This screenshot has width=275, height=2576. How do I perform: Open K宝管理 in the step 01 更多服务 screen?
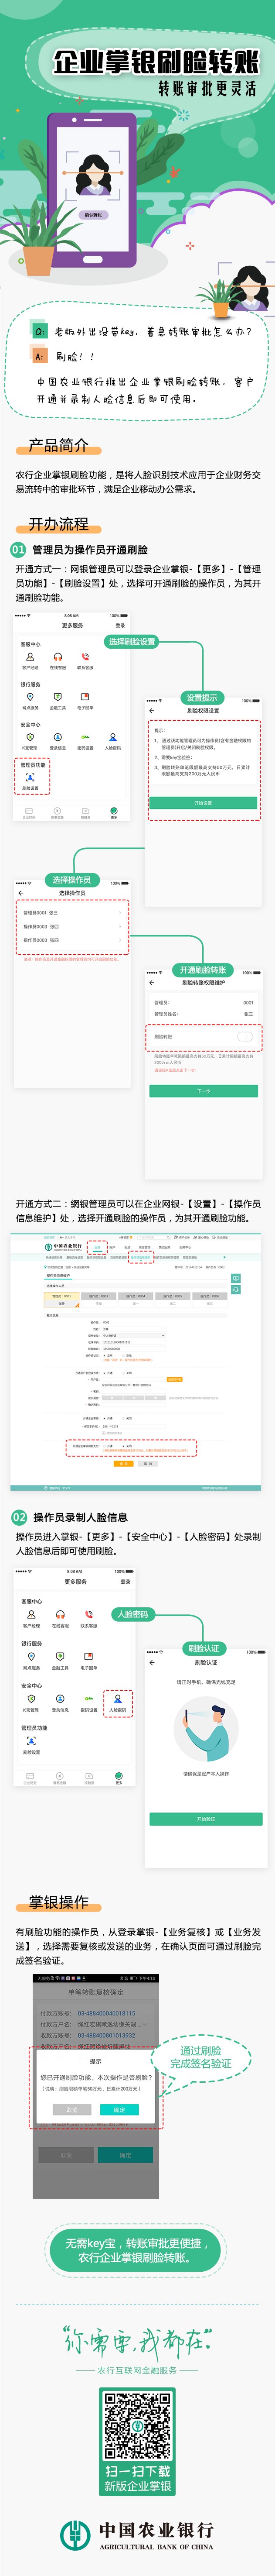30,741
